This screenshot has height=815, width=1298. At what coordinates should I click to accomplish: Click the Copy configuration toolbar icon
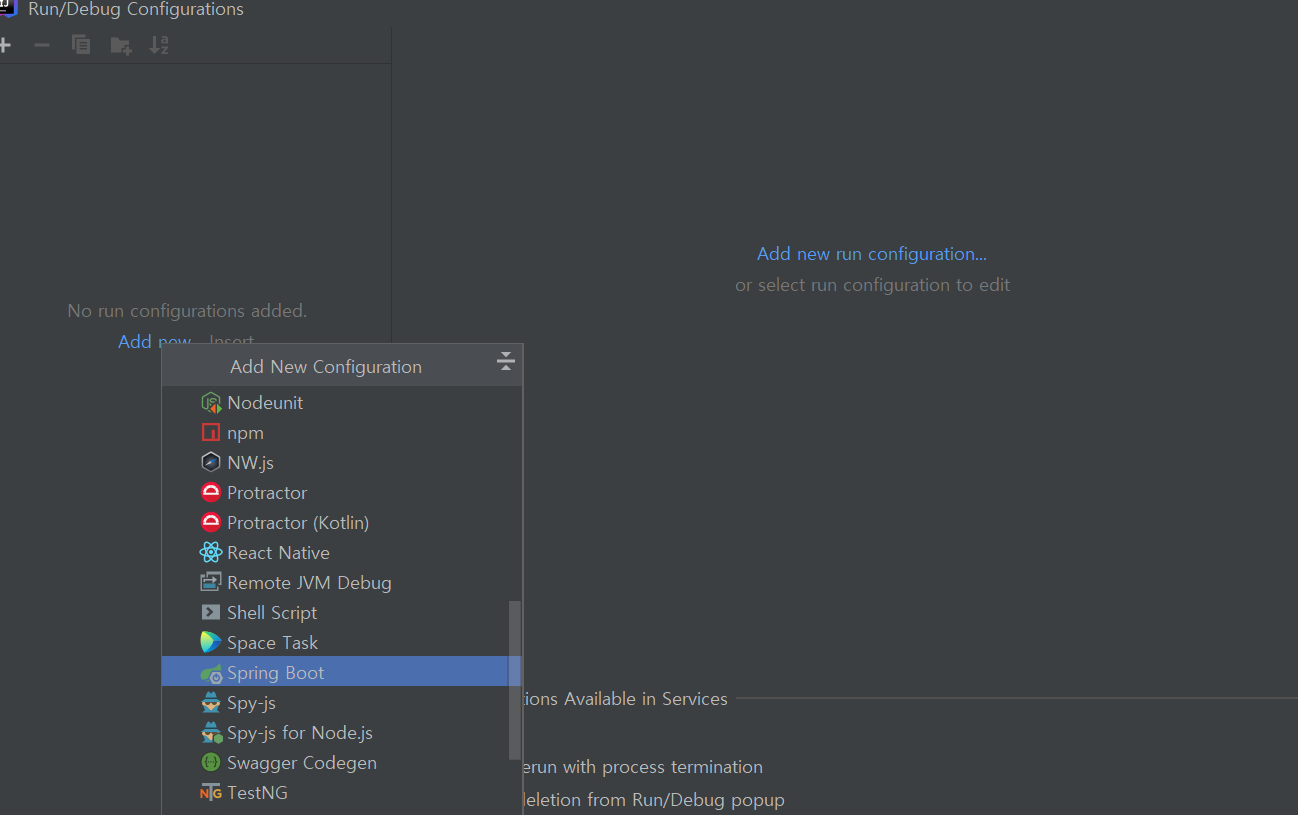(81, 45)
